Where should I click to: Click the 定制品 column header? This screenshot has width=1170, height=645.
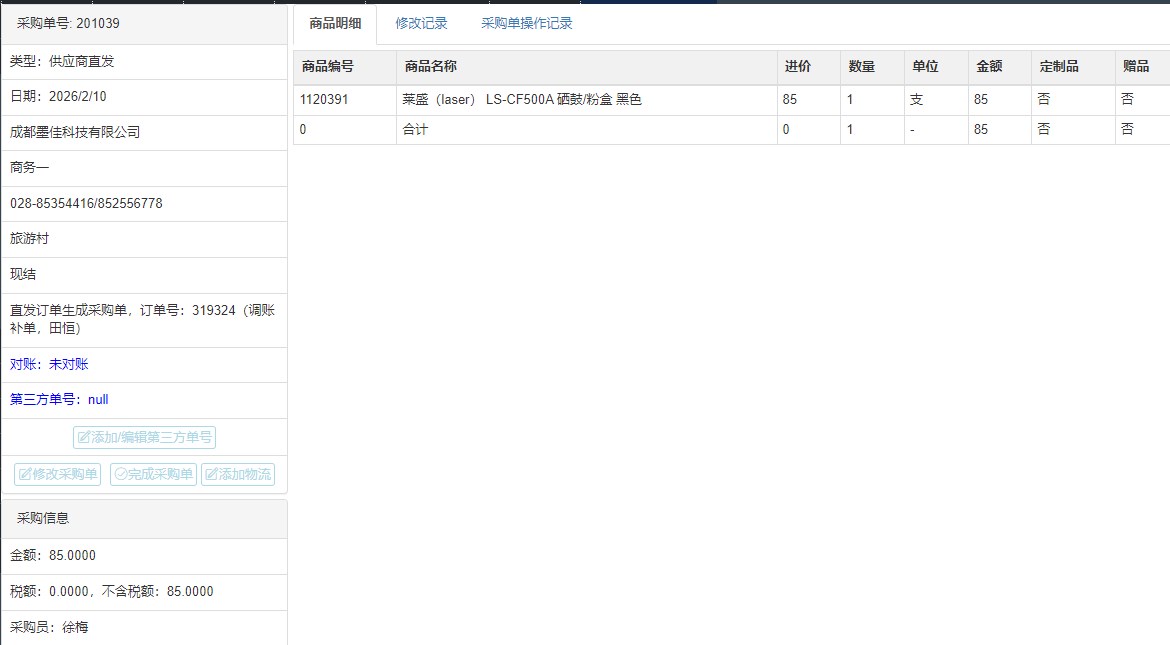1059,67
